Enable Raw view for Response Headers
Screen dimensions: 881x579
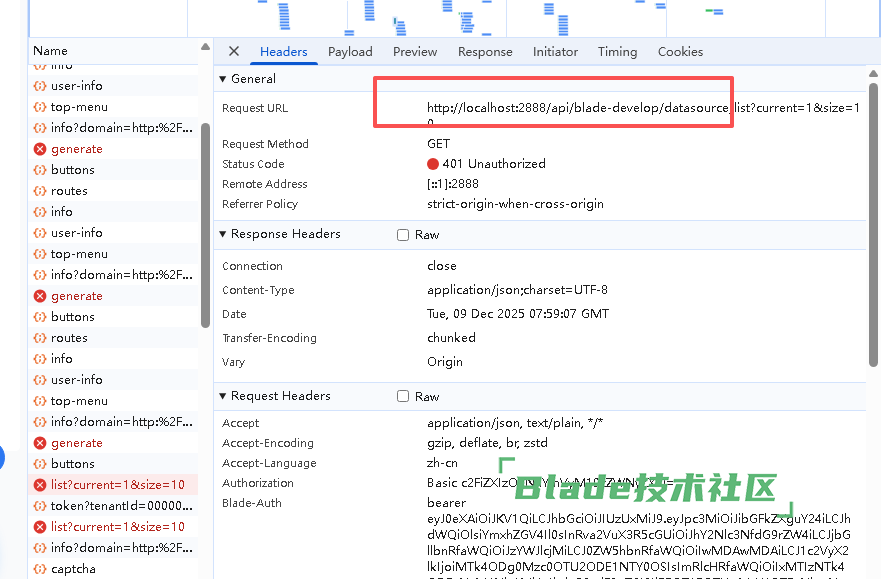403,235
